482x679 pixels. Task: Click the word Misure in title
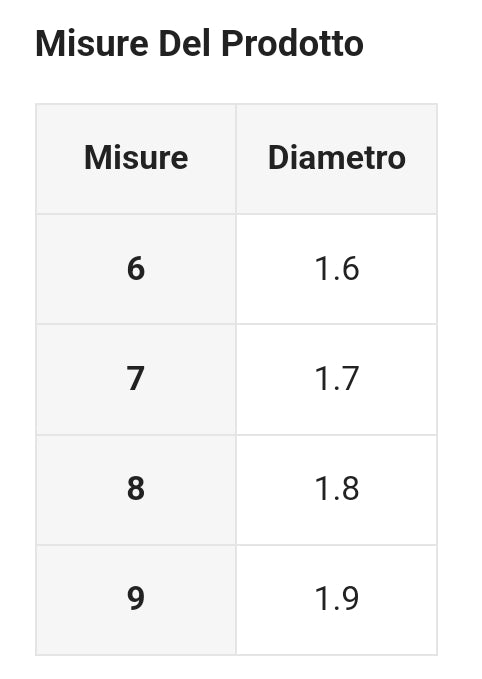(92, 43)
